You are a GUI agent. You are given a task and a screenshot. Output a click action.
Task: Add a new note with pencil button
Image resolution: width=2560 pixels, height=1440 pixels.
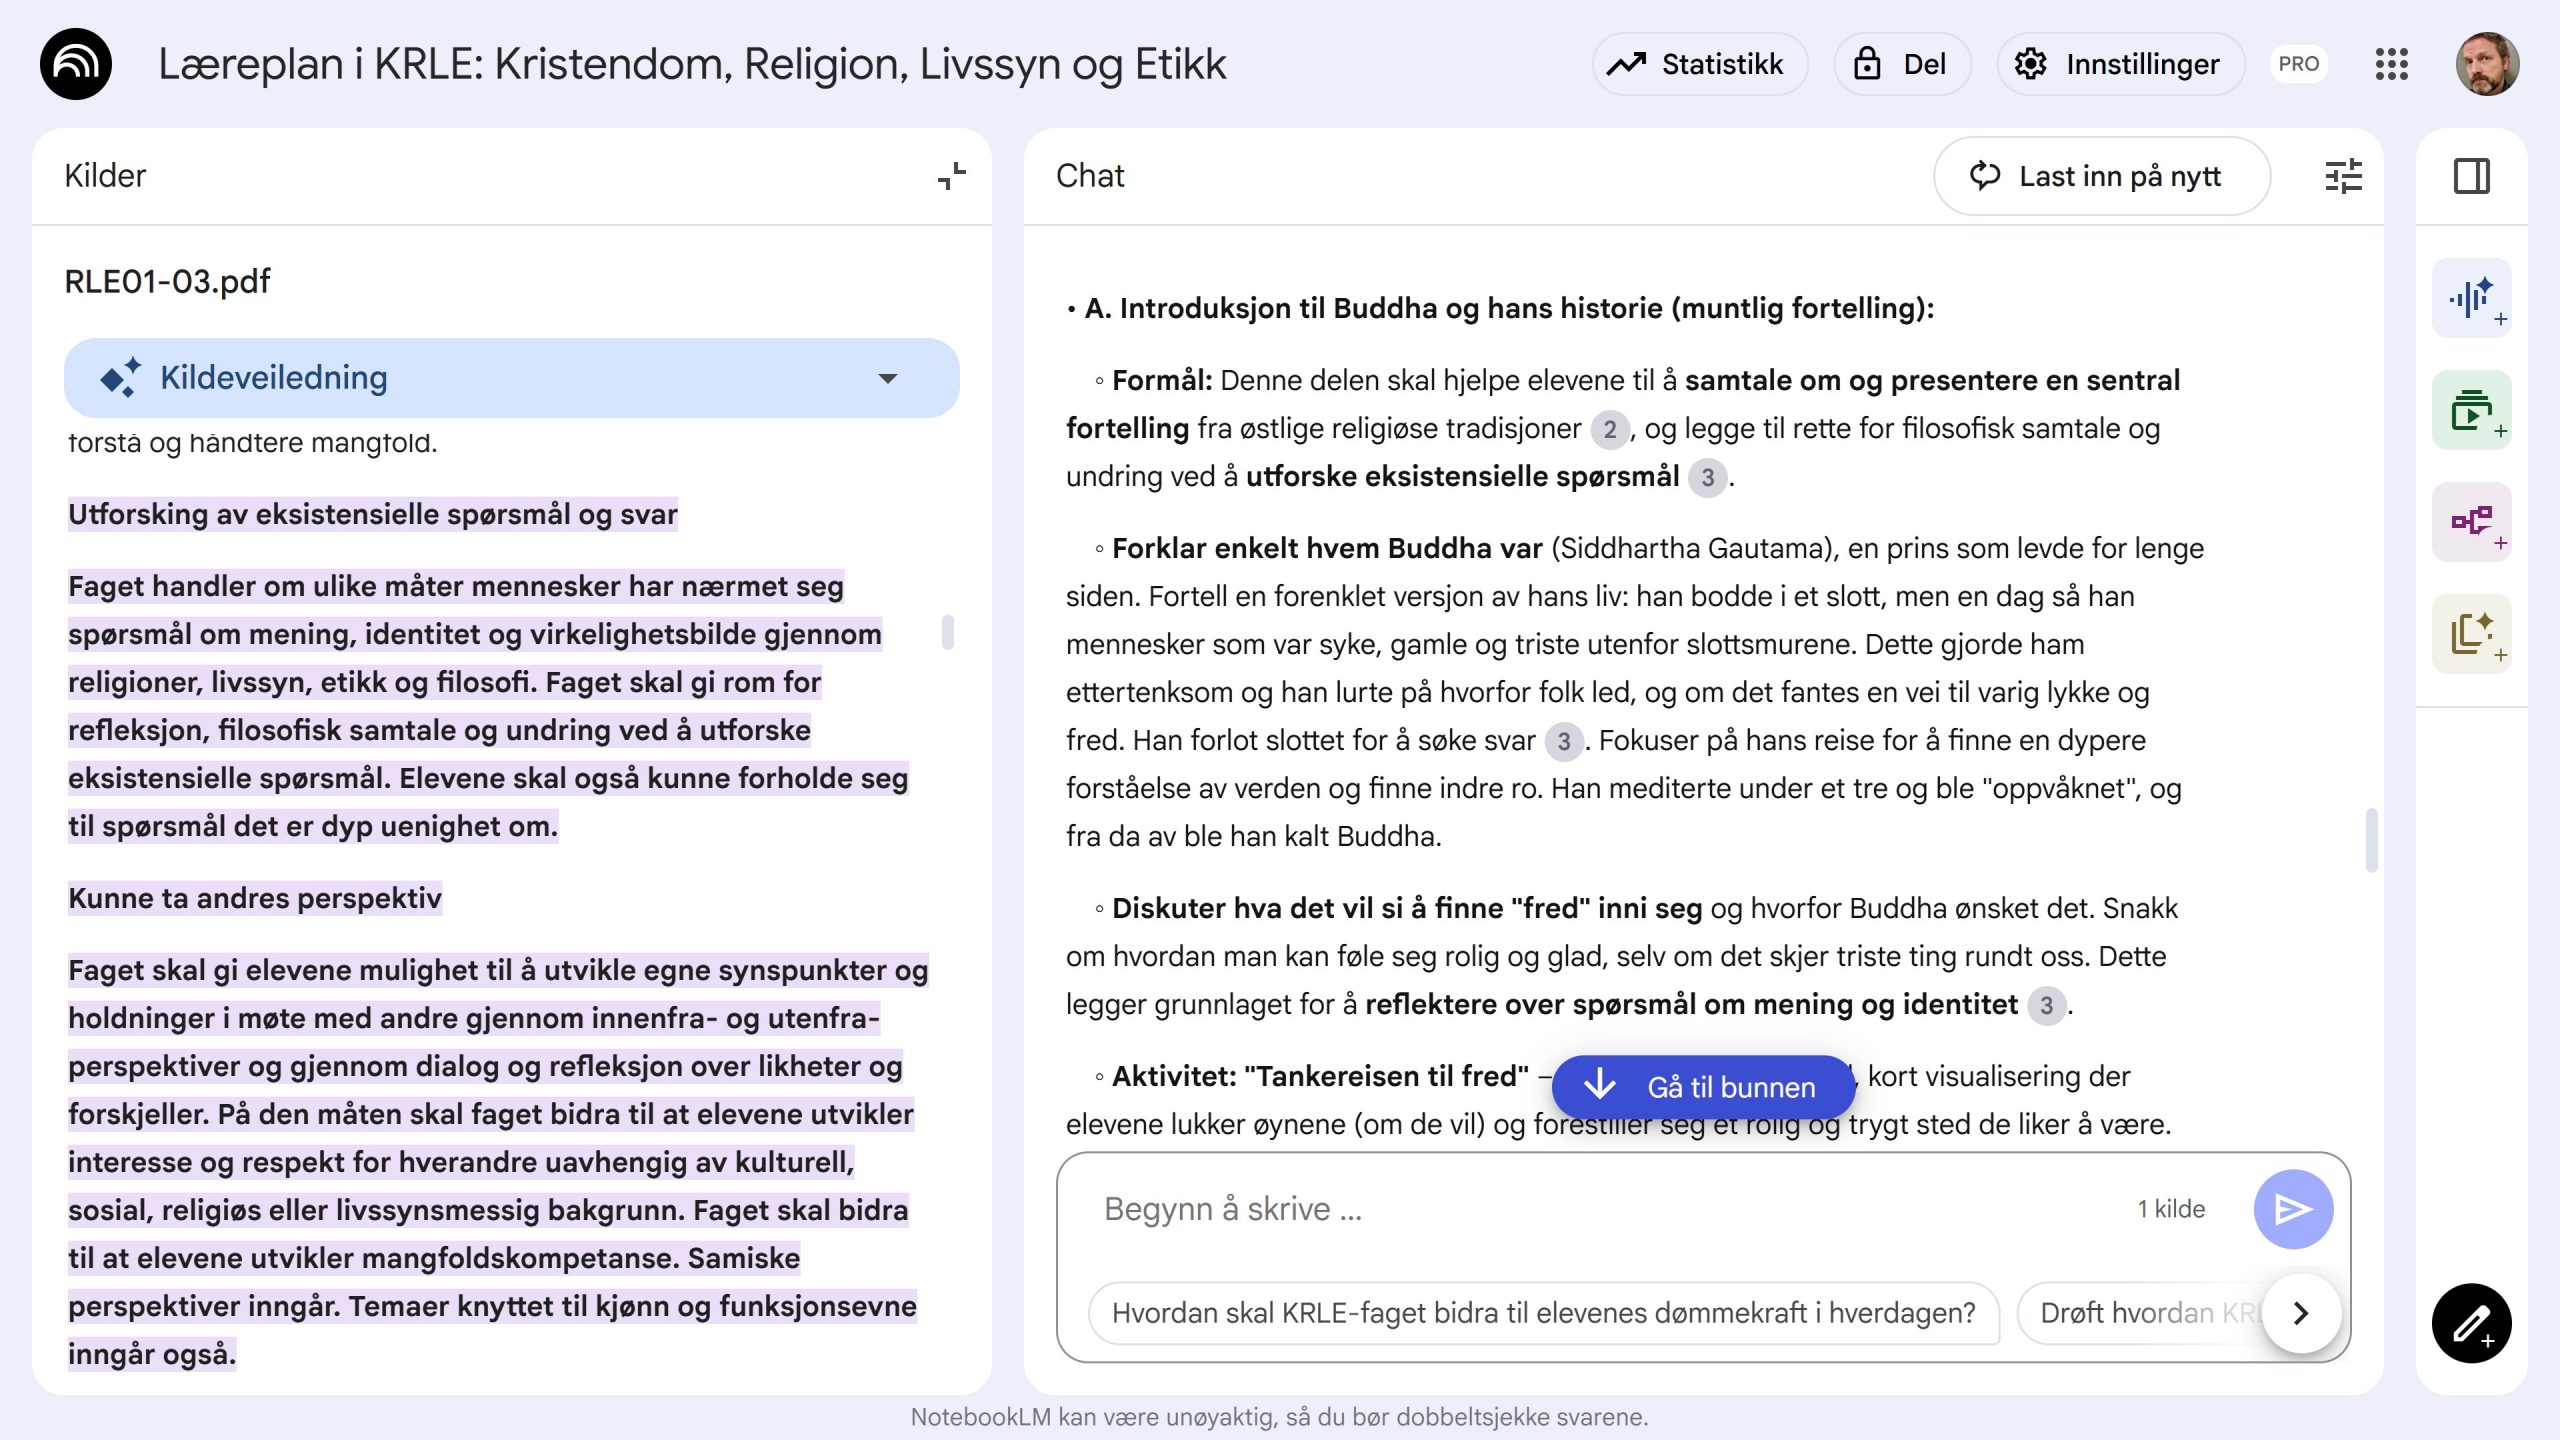pyautogui.click(x=2471, y=1323)
